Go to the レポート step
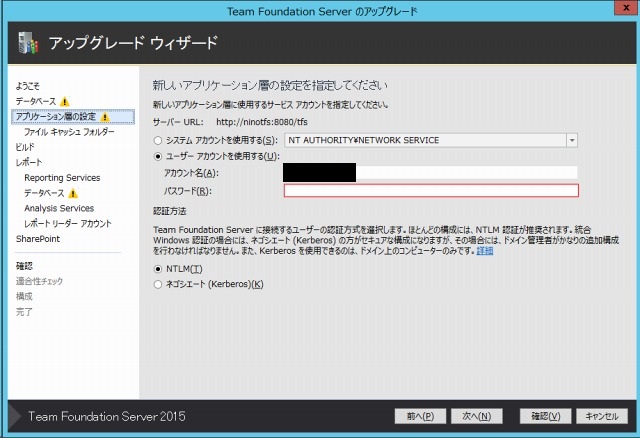 click(x=29, y=162)
